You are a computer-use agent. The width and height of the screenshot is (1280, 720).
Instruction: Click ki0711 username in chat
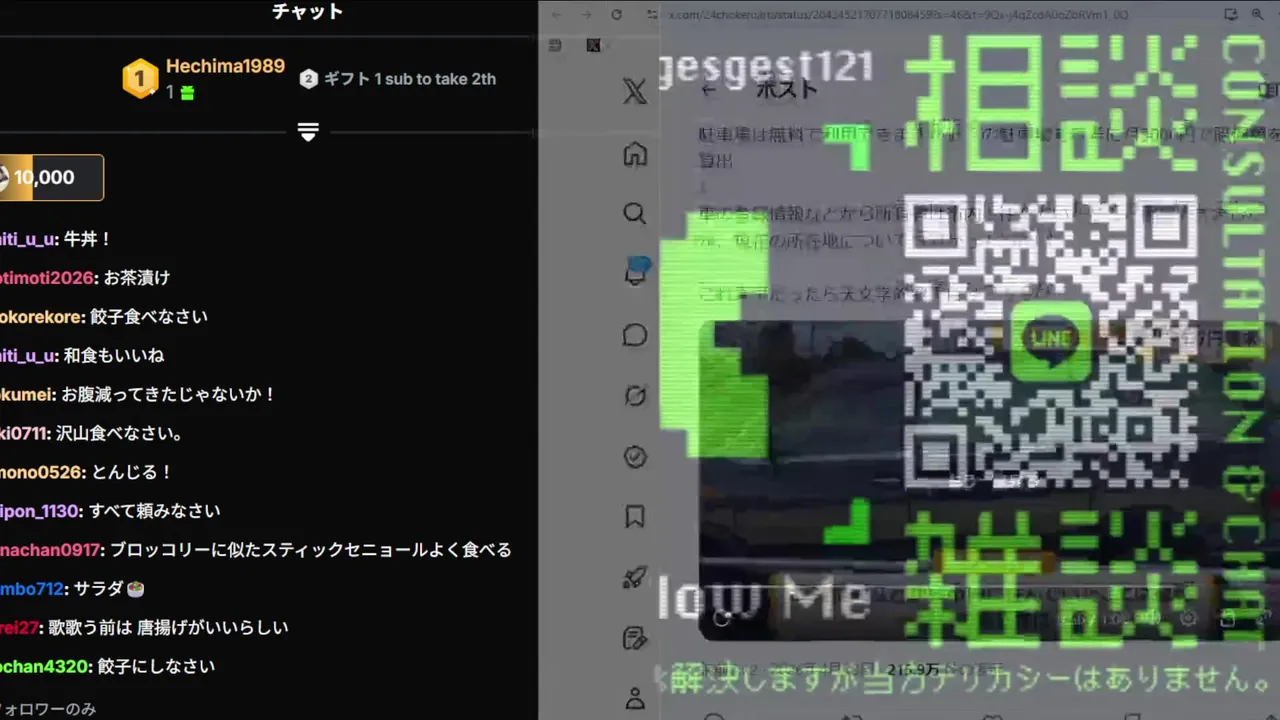pyautogui.click(x=22, y=434)
